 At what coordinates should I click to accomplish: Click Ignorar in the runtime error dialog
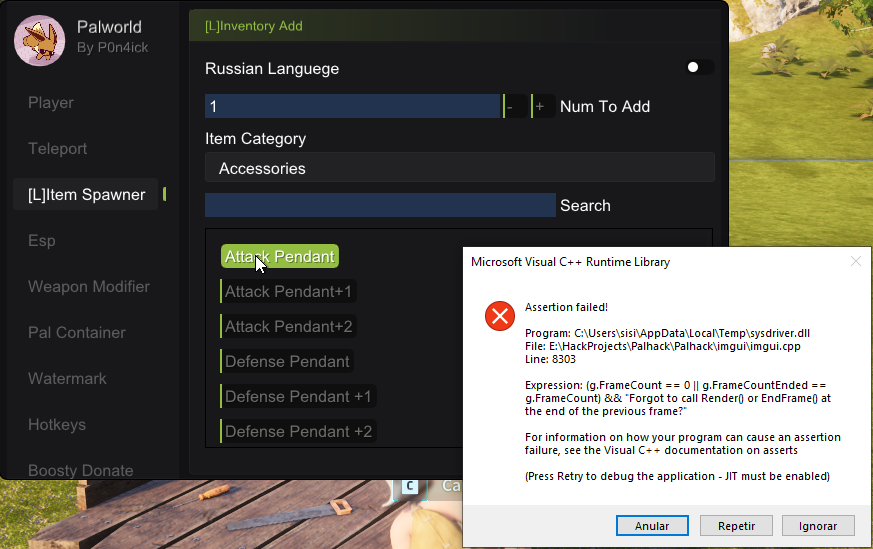pos(818,526)
